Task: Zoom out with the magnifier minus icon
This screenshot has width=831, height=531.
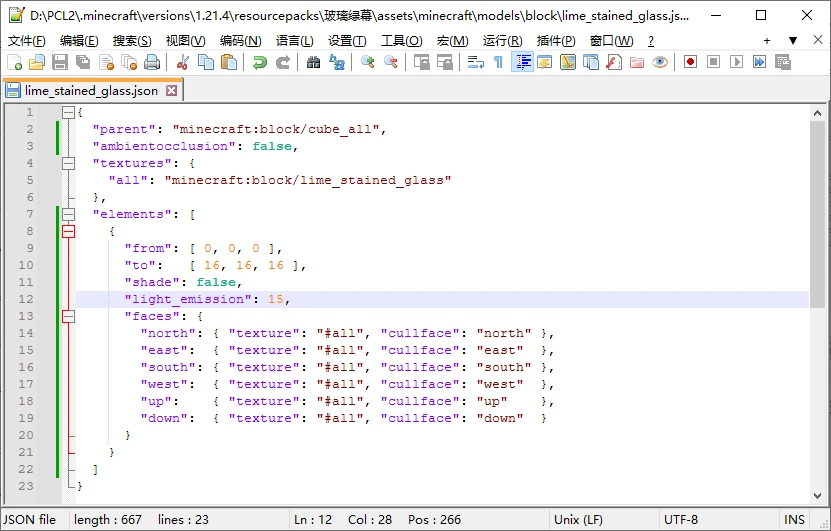Action: click(391, 63)
